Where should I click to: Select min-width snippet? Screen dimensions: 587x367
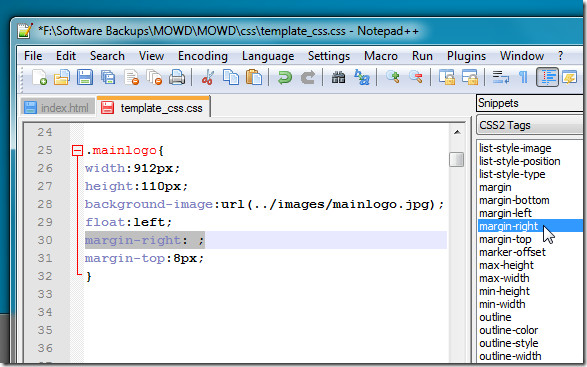(502, 304)
